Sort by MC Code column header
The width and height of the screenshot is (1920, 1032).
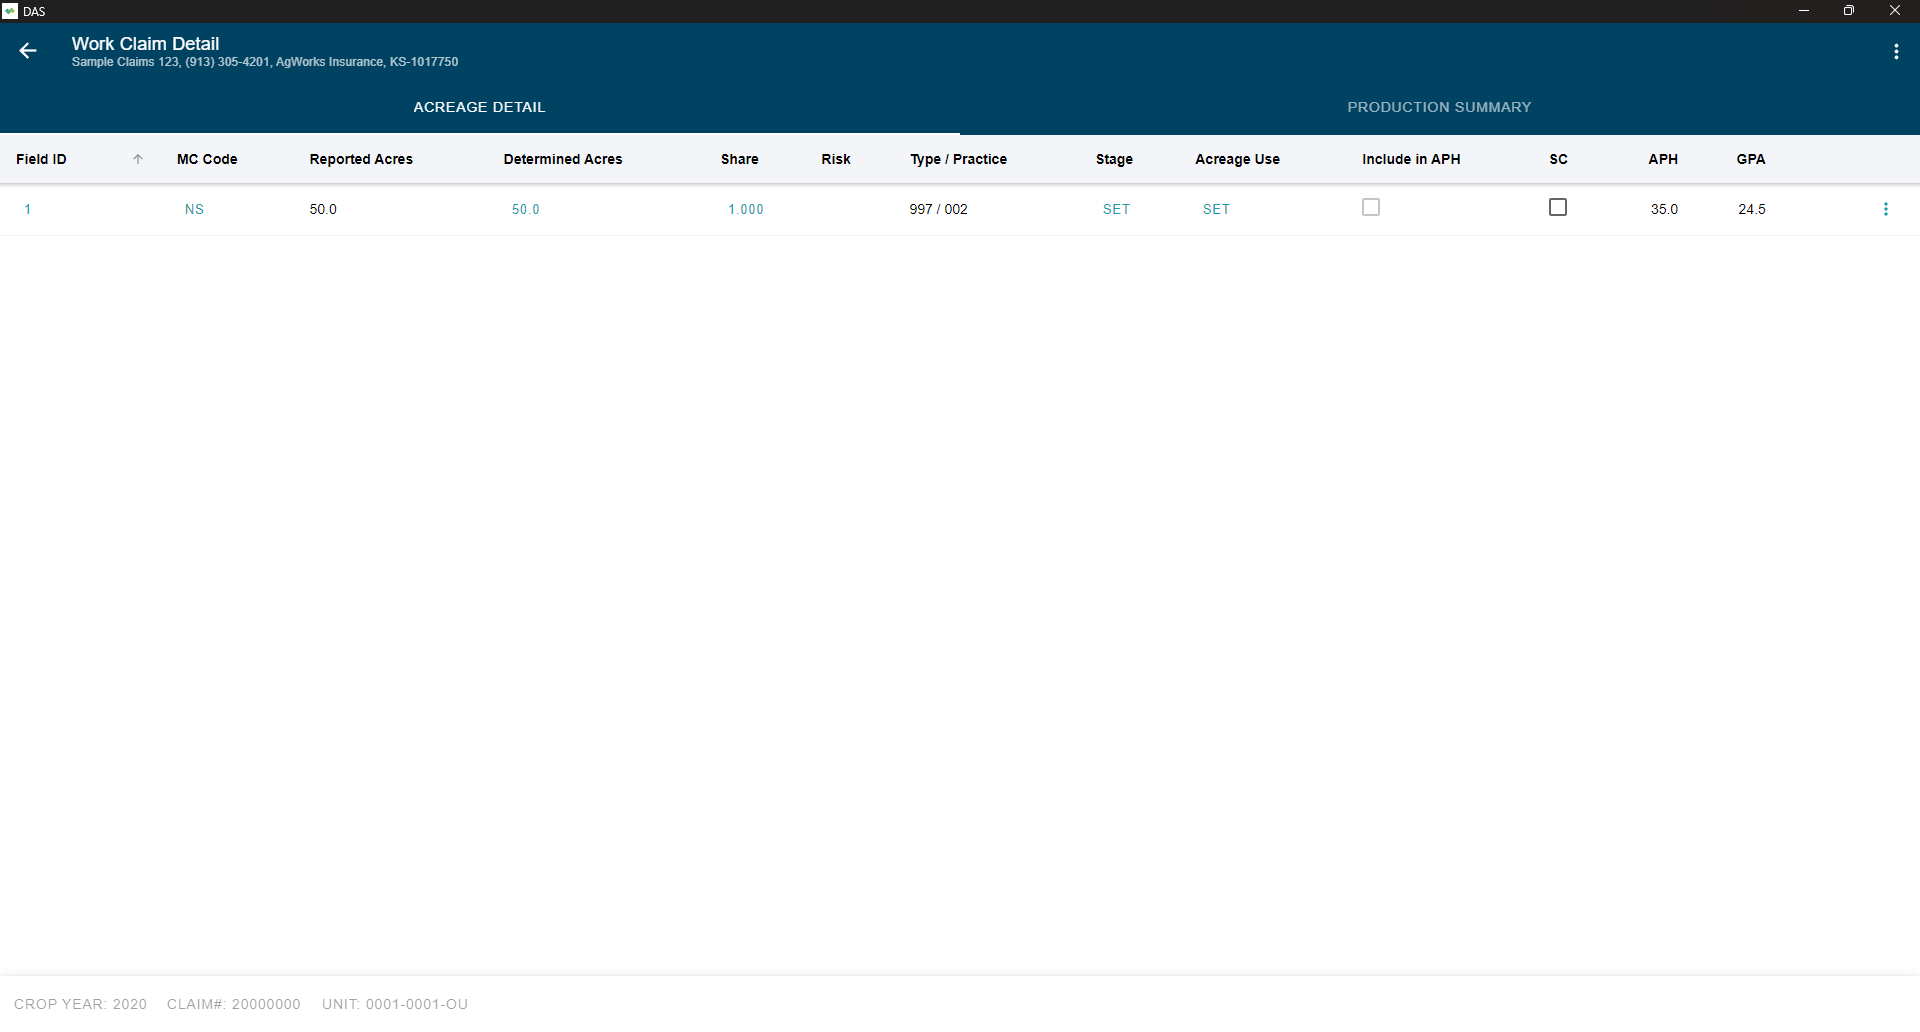click(207, 159)
